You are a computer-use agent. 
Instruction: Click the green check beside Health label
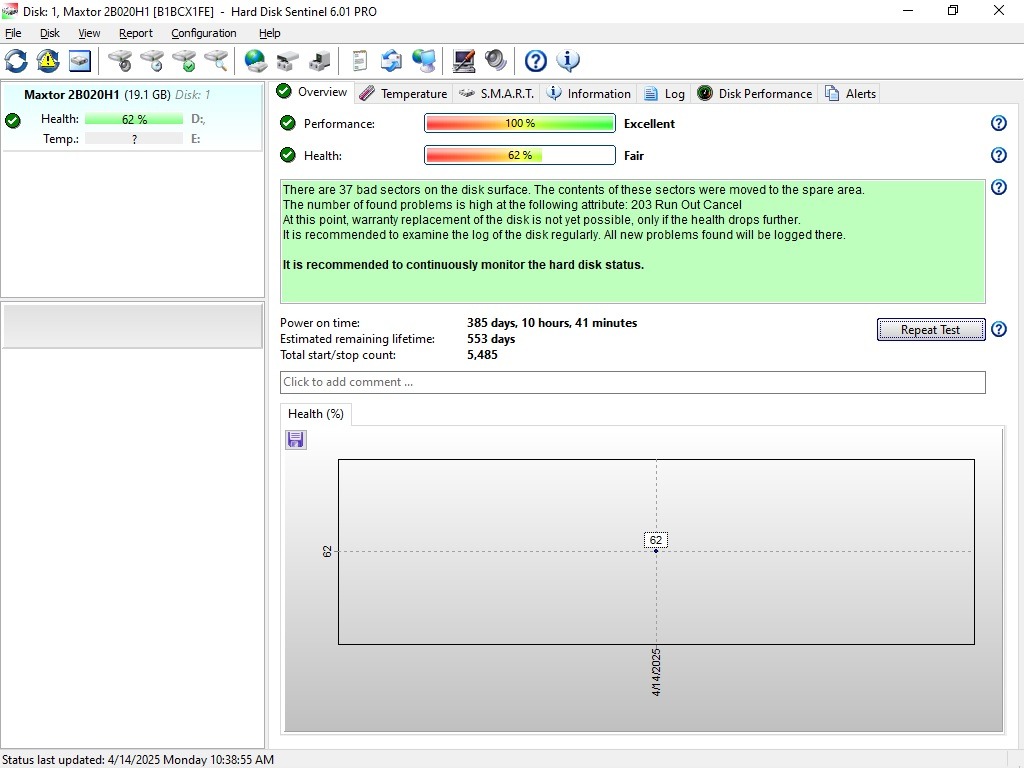click(288, 155)
